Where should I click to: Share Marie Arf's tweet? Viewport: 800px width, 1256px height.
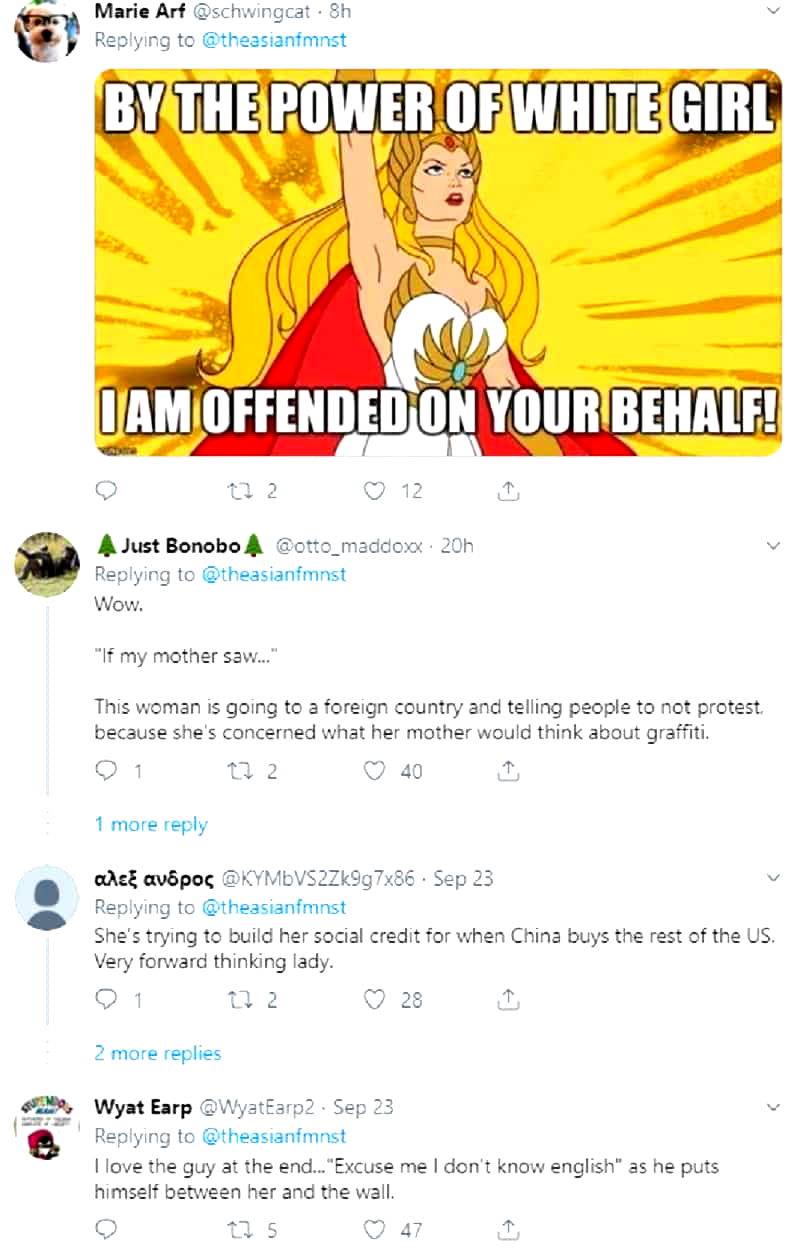point(507,491)
